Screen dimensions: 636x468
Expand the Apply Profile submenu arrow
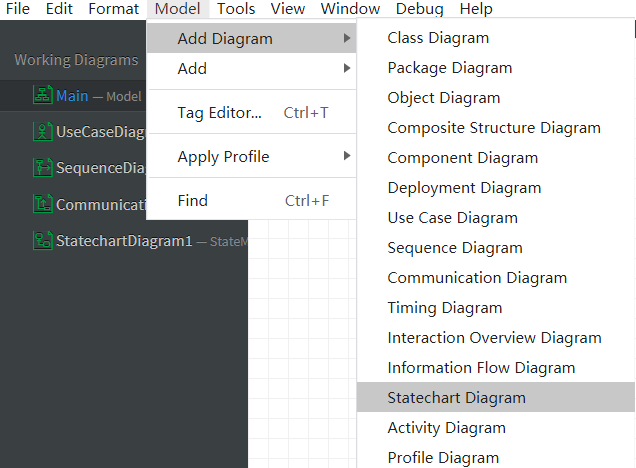tap(346, 156)
